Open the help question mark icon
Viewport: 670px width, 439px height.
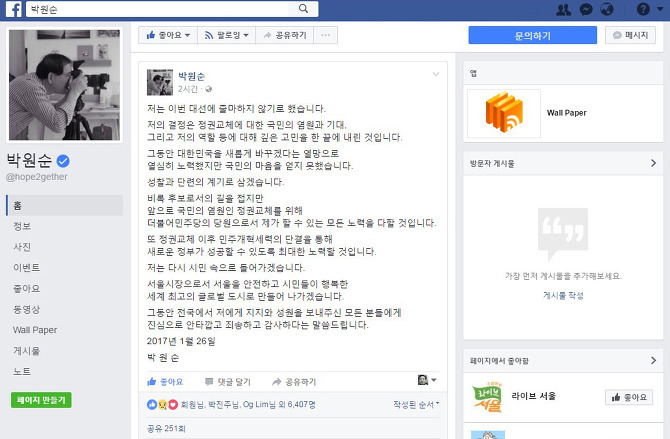643,9
